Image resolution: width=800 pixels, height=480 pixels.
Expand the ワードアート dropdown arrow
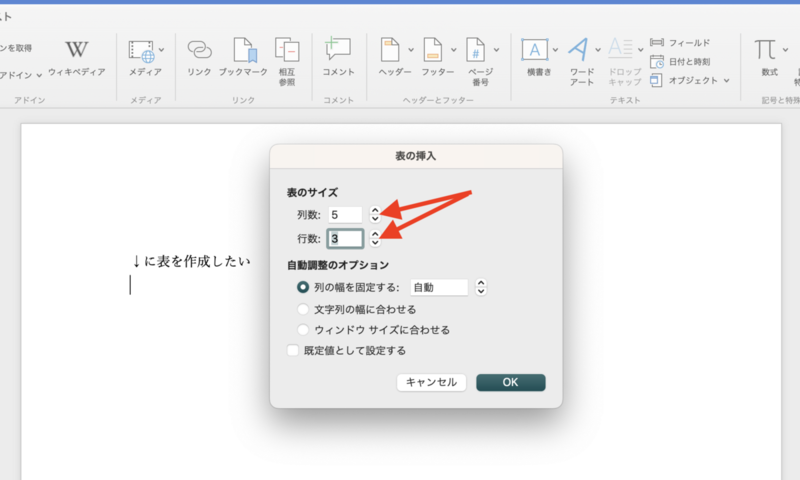(x=597, y=50)
